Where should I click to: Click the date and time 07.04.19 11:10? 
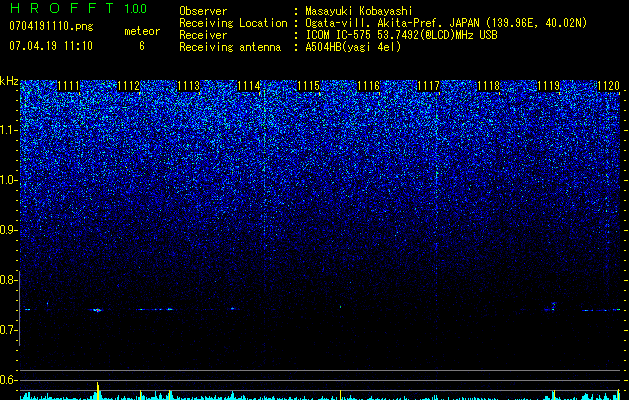[51, 46]
